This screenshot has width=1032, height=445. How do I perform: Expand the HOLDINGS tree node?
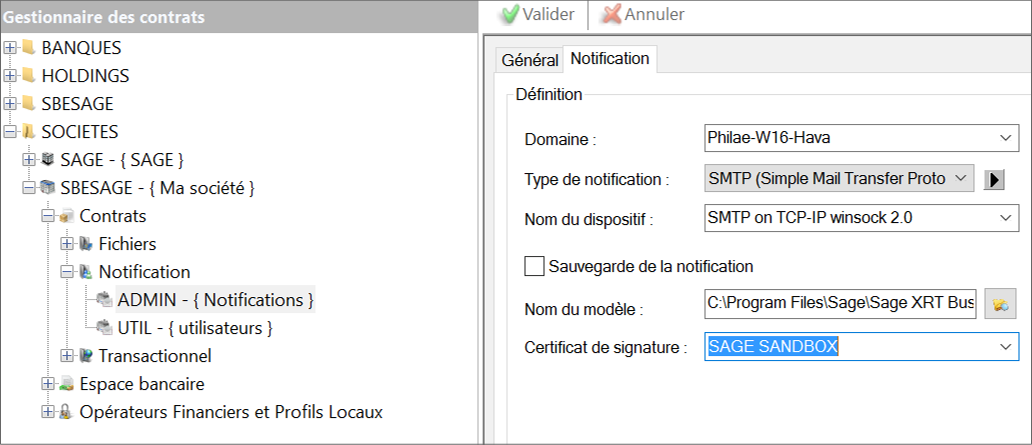(10, 75)
